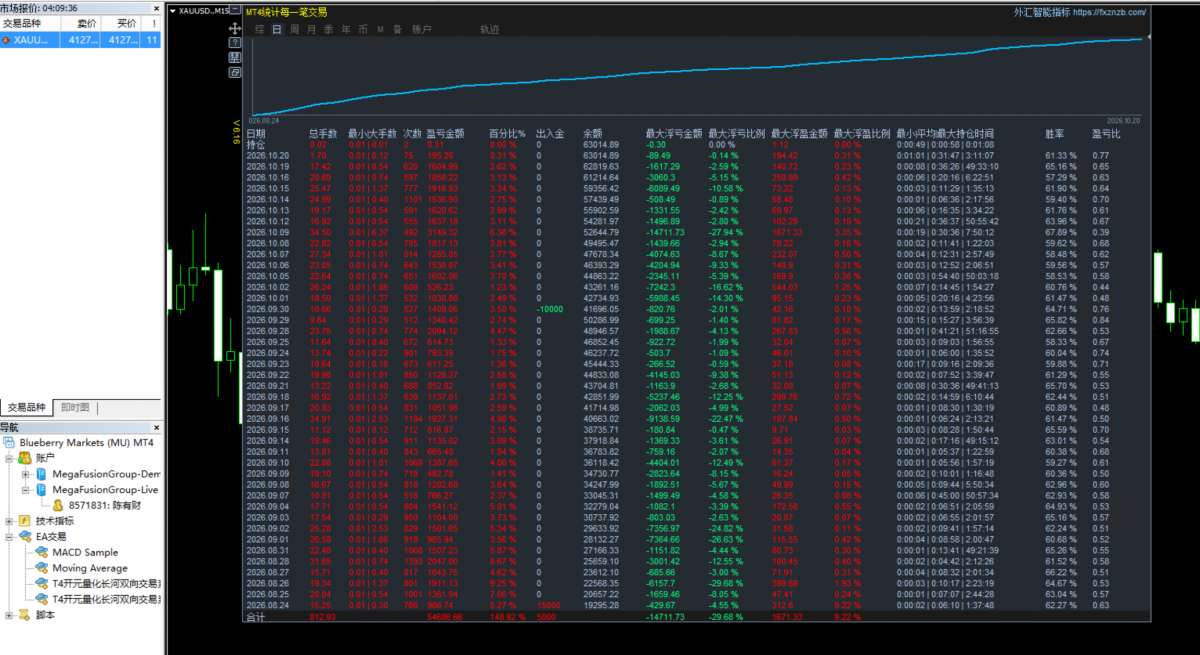Click the Blueberry Markets terminal icon
Screen dimensions: 1200x655
(10, 442)
